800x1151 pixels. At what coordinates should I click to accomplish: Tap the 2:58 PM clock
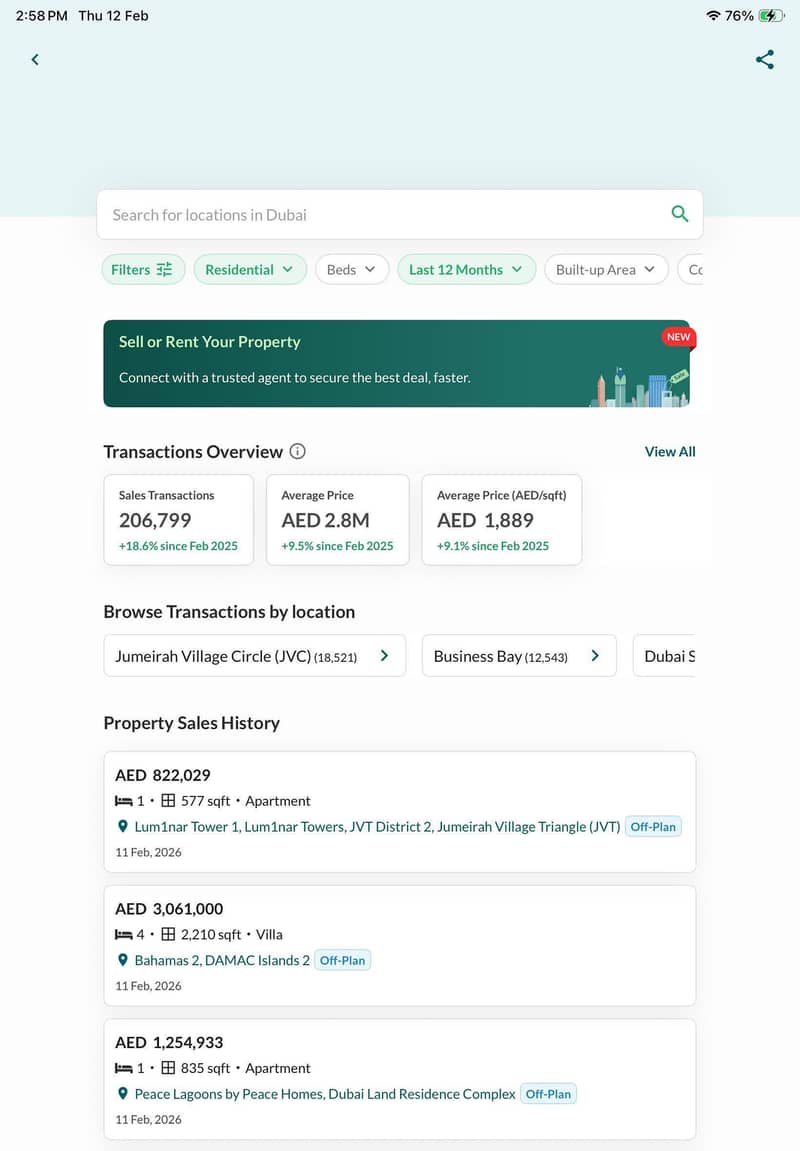point(42,15)
